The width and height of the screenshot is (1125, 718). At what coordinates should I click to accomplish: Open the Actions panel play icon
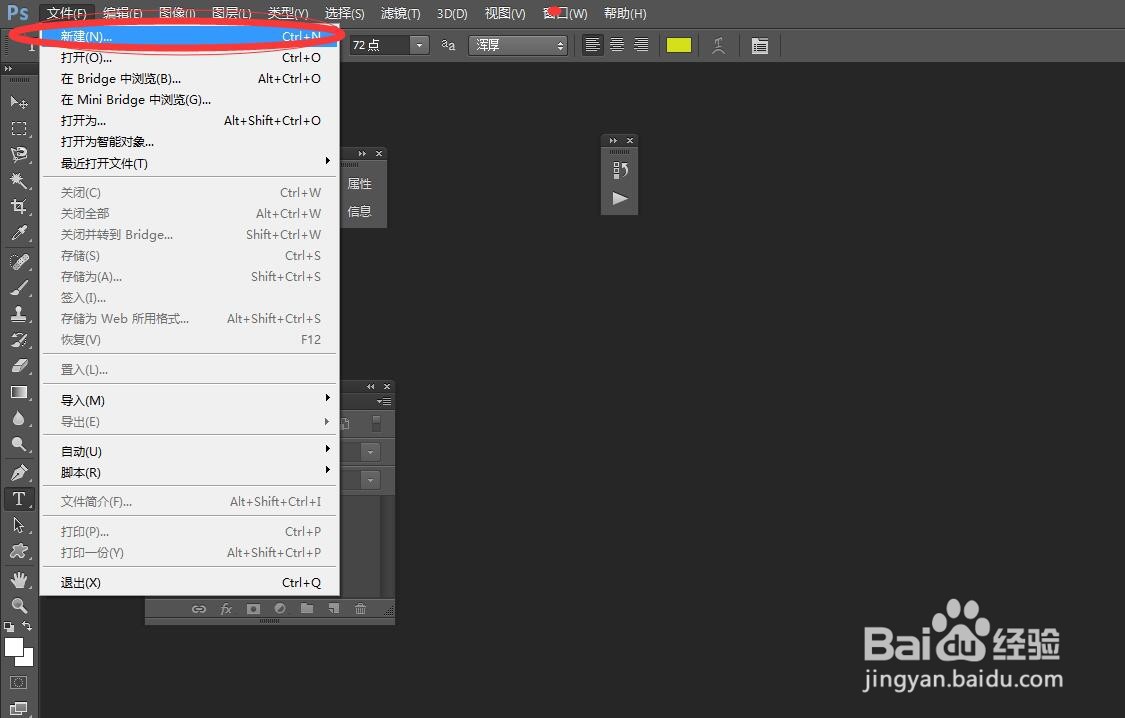620,199
